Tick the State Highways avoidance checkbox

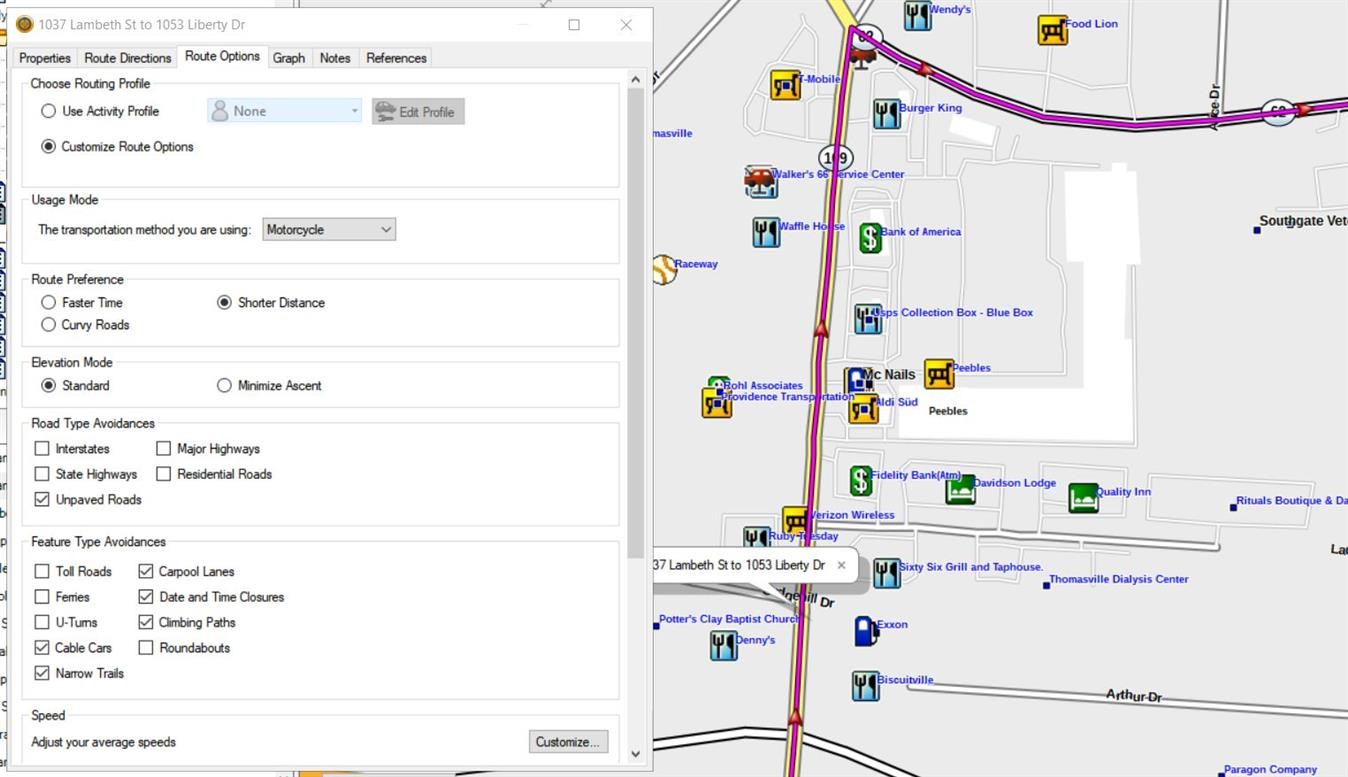[x=42, y=474]
